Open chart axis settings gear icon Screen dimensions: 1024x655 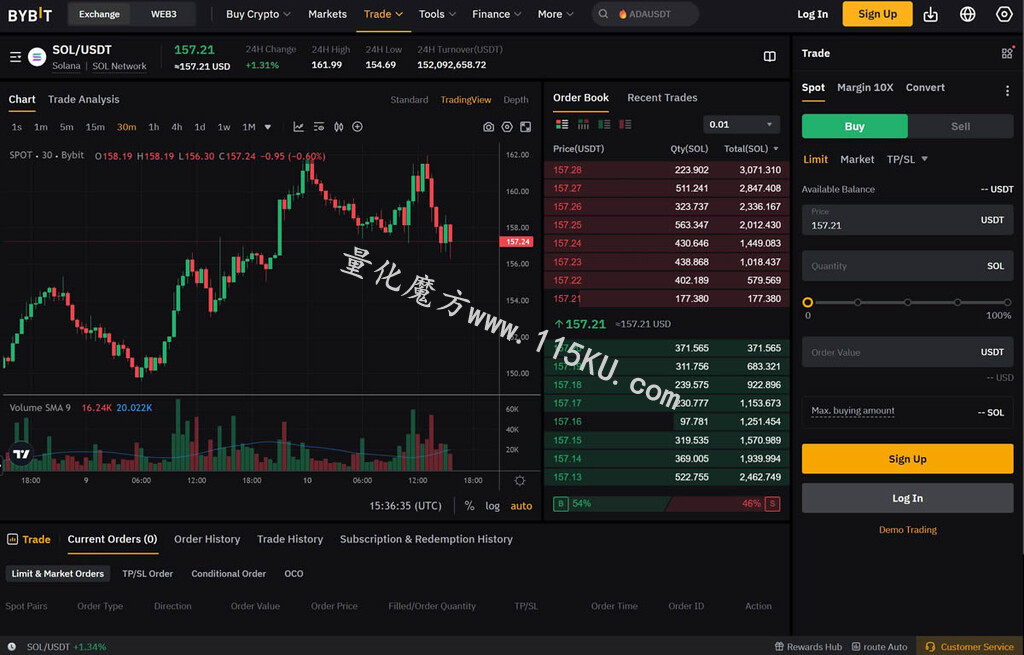520,481
